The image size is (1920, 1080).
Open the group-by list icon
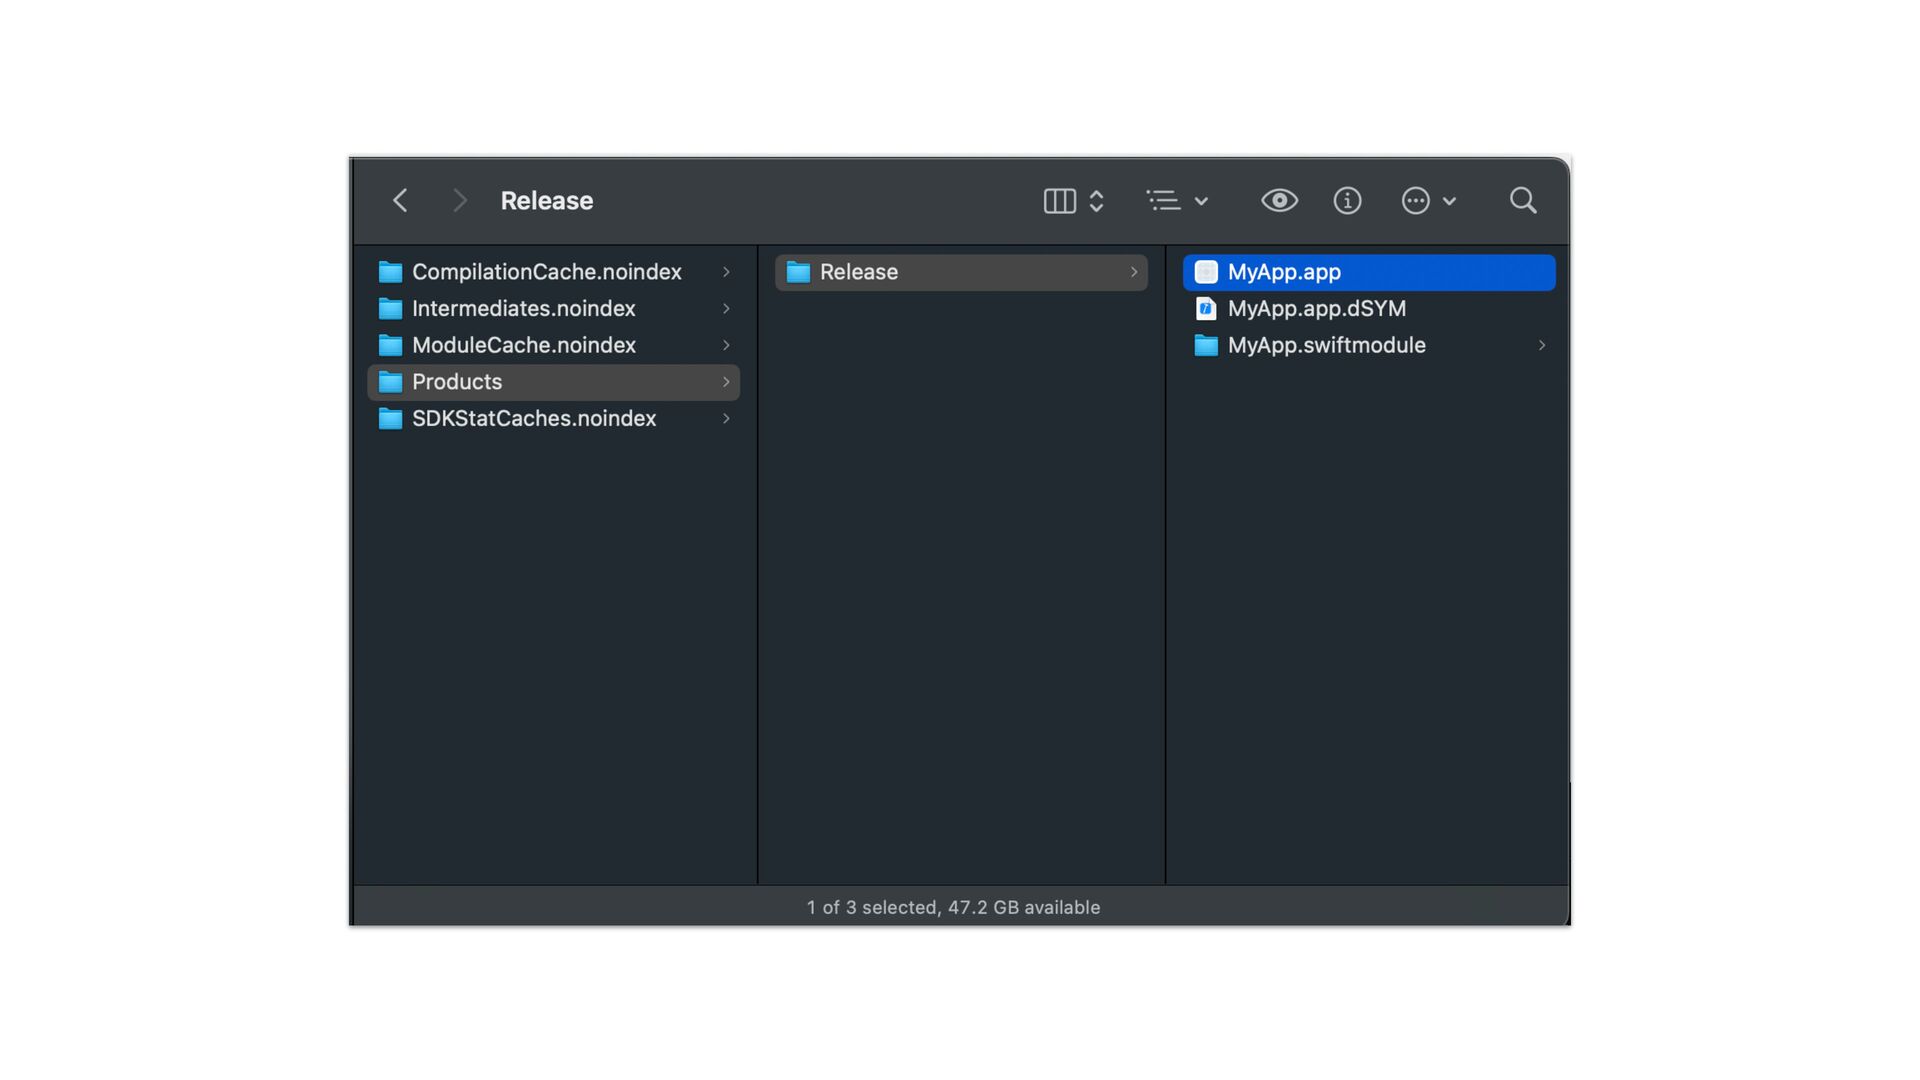[1163, 201]
